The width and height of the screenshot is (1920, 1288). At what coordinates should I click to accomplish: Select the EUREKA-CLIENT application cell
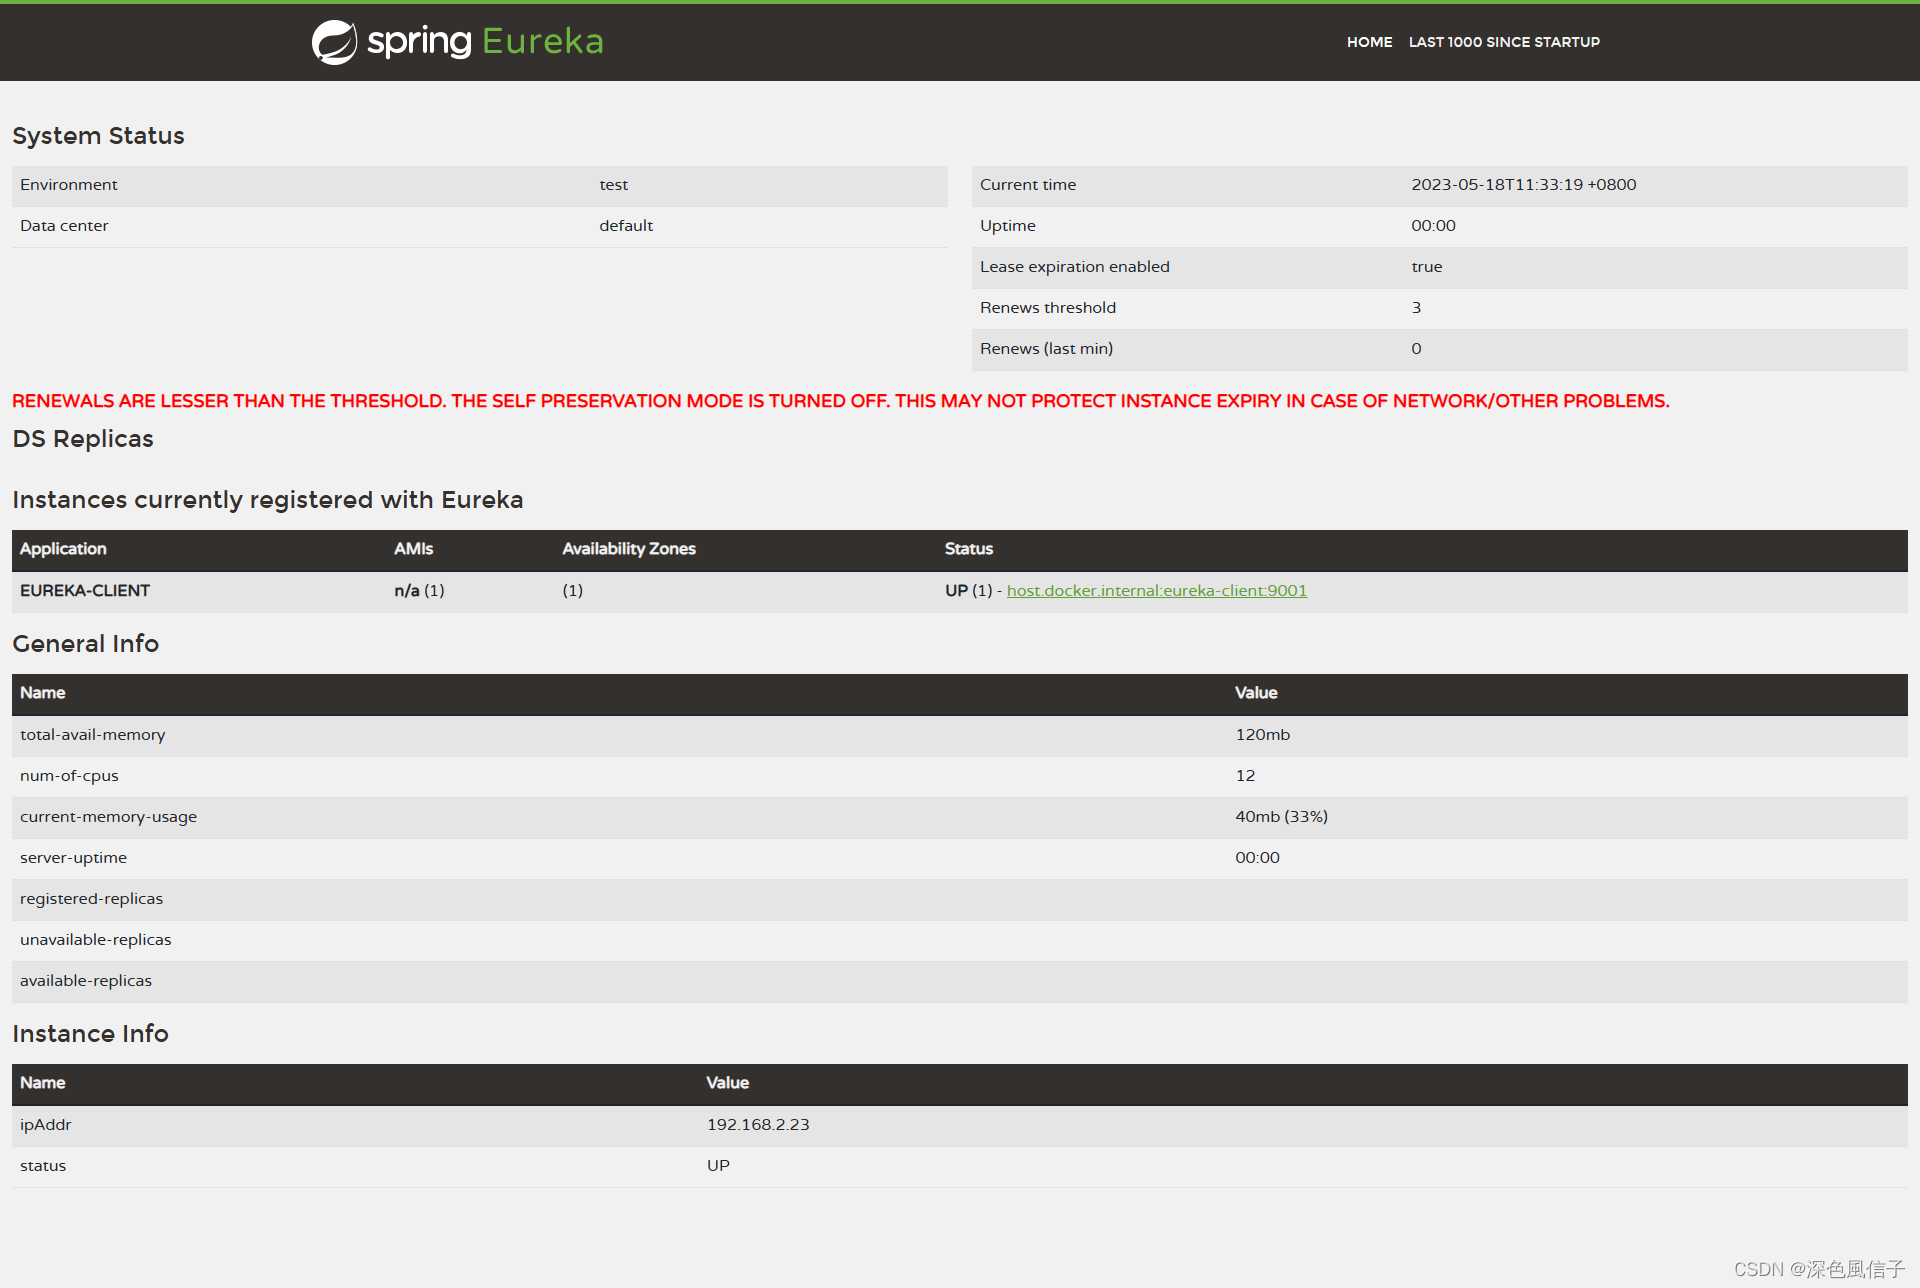click(85, 591)
